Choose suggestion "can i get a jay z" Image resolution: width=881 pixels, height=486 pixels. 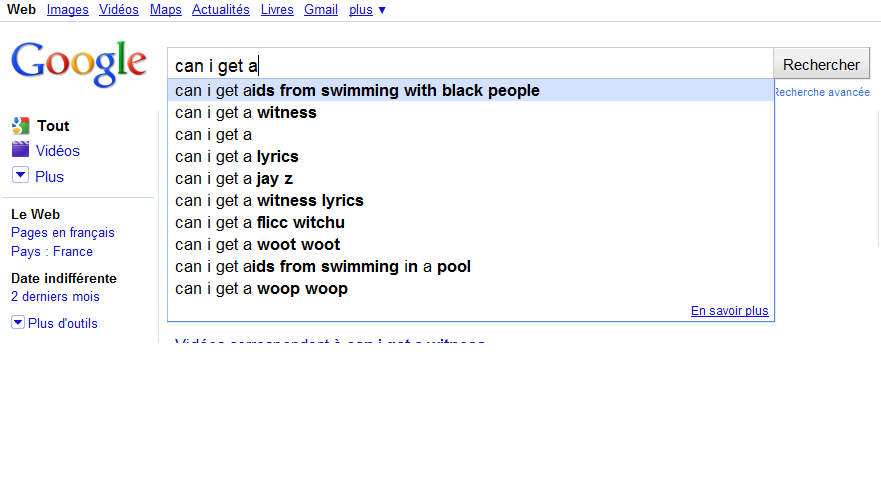click(x=234, y=179)
